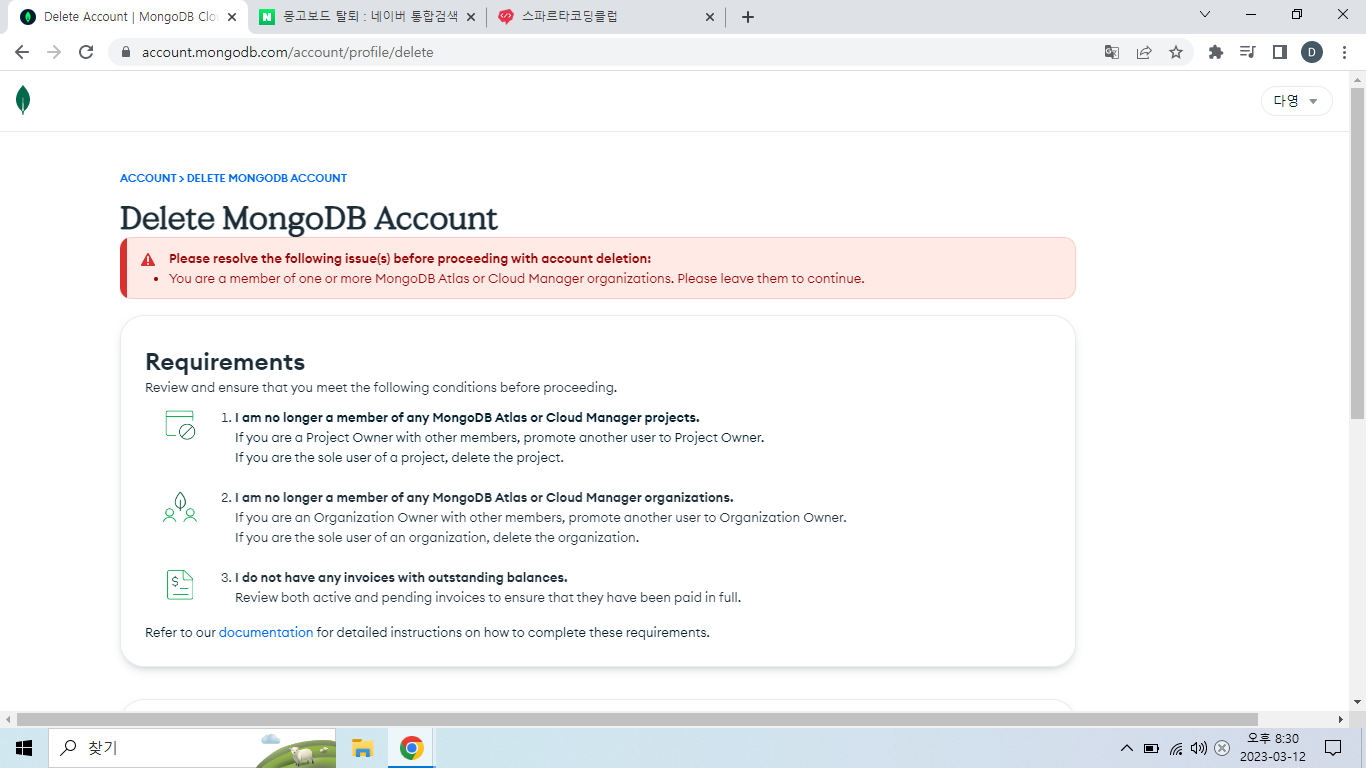Click the red warning triangle icon
1366x768 pixels.
[148, 259]
